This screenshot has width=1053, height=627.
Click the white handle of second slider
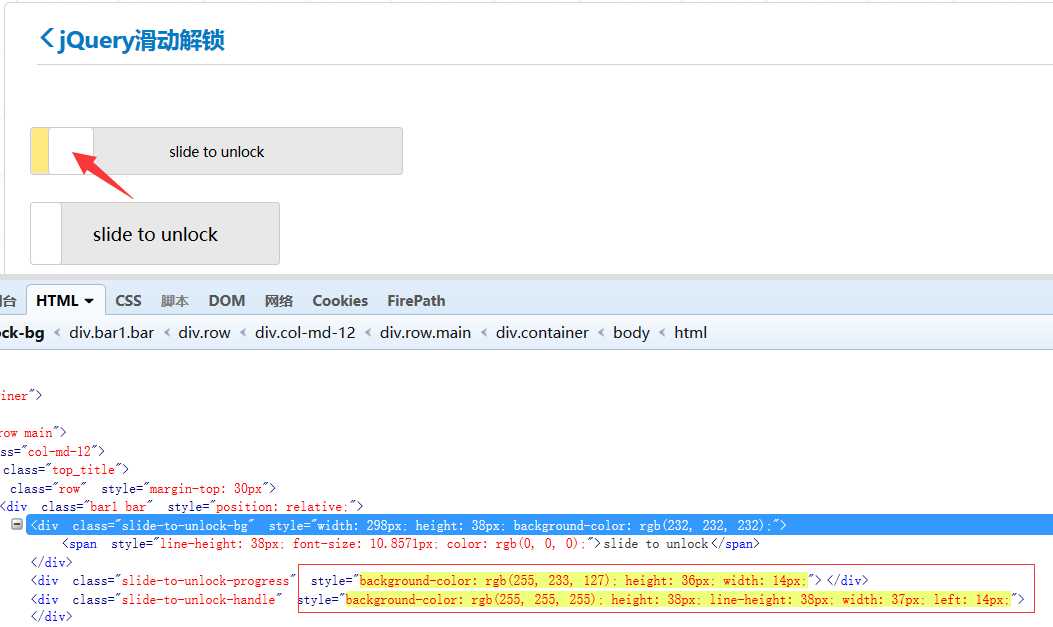(46, 234)
